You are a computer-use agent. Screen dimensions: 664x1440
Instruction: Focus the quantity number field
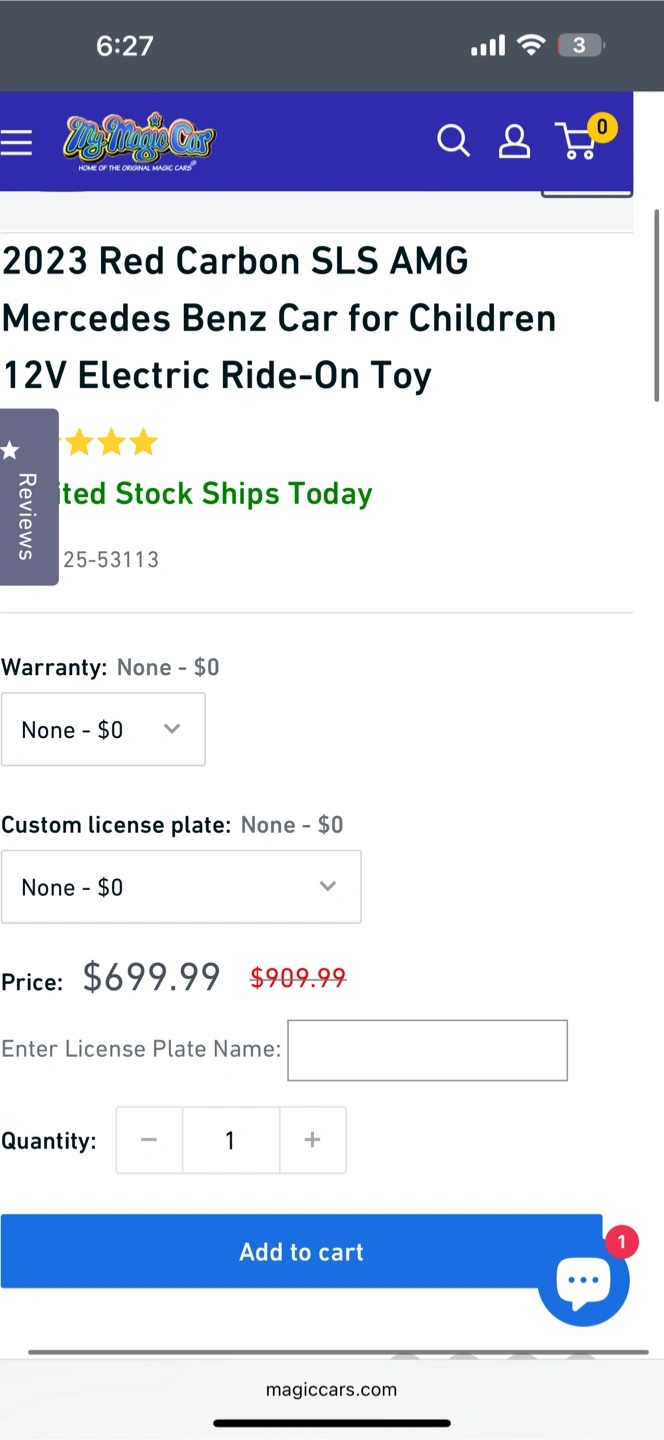[231, 1140]
